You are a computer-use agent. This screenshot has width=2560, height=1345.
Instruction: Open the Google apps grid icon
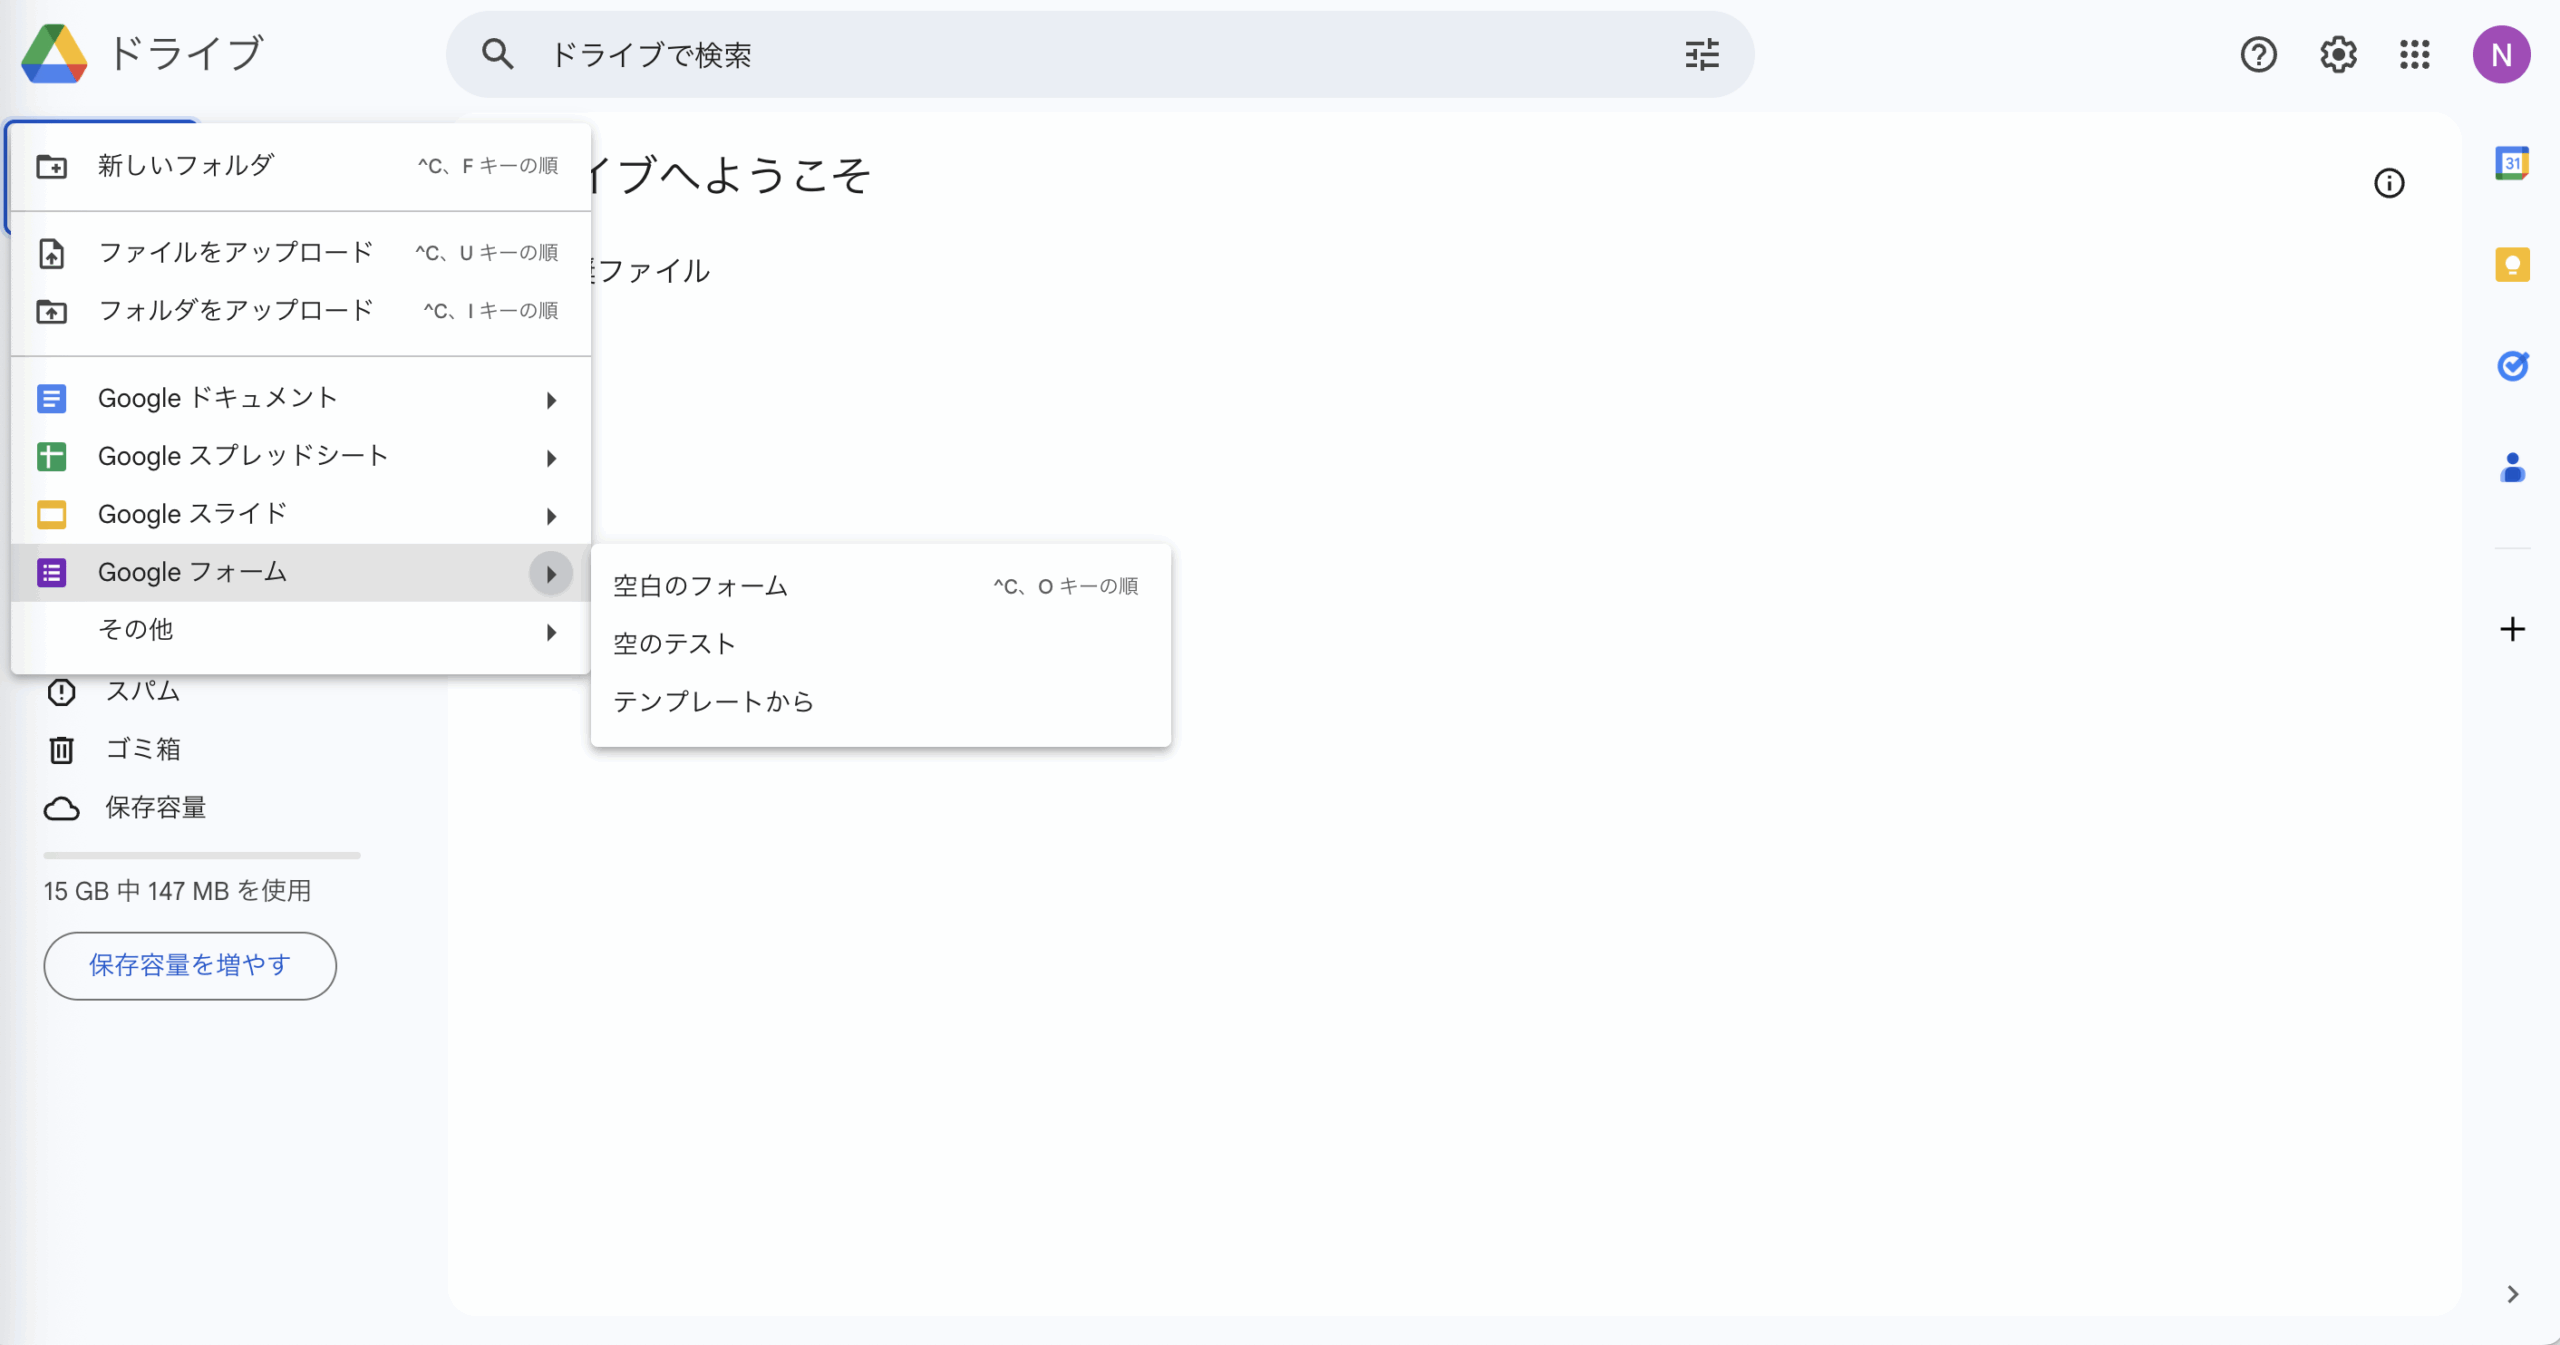pyautogui.click(x=2414, y=55)
